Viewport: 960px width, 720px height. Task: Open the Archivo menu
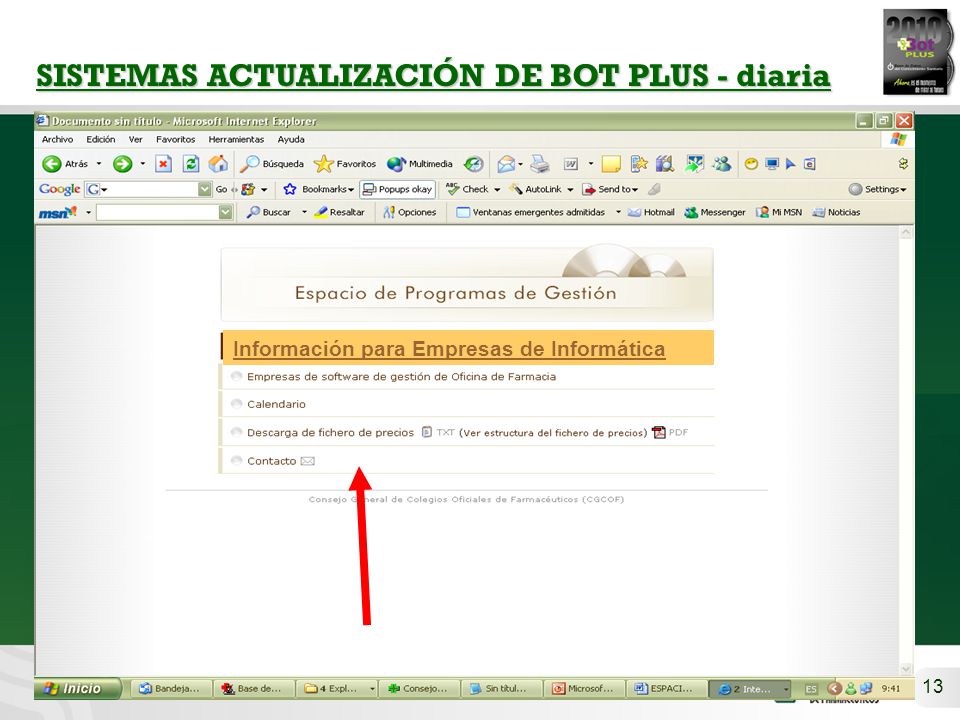click(x=58, y=140)
